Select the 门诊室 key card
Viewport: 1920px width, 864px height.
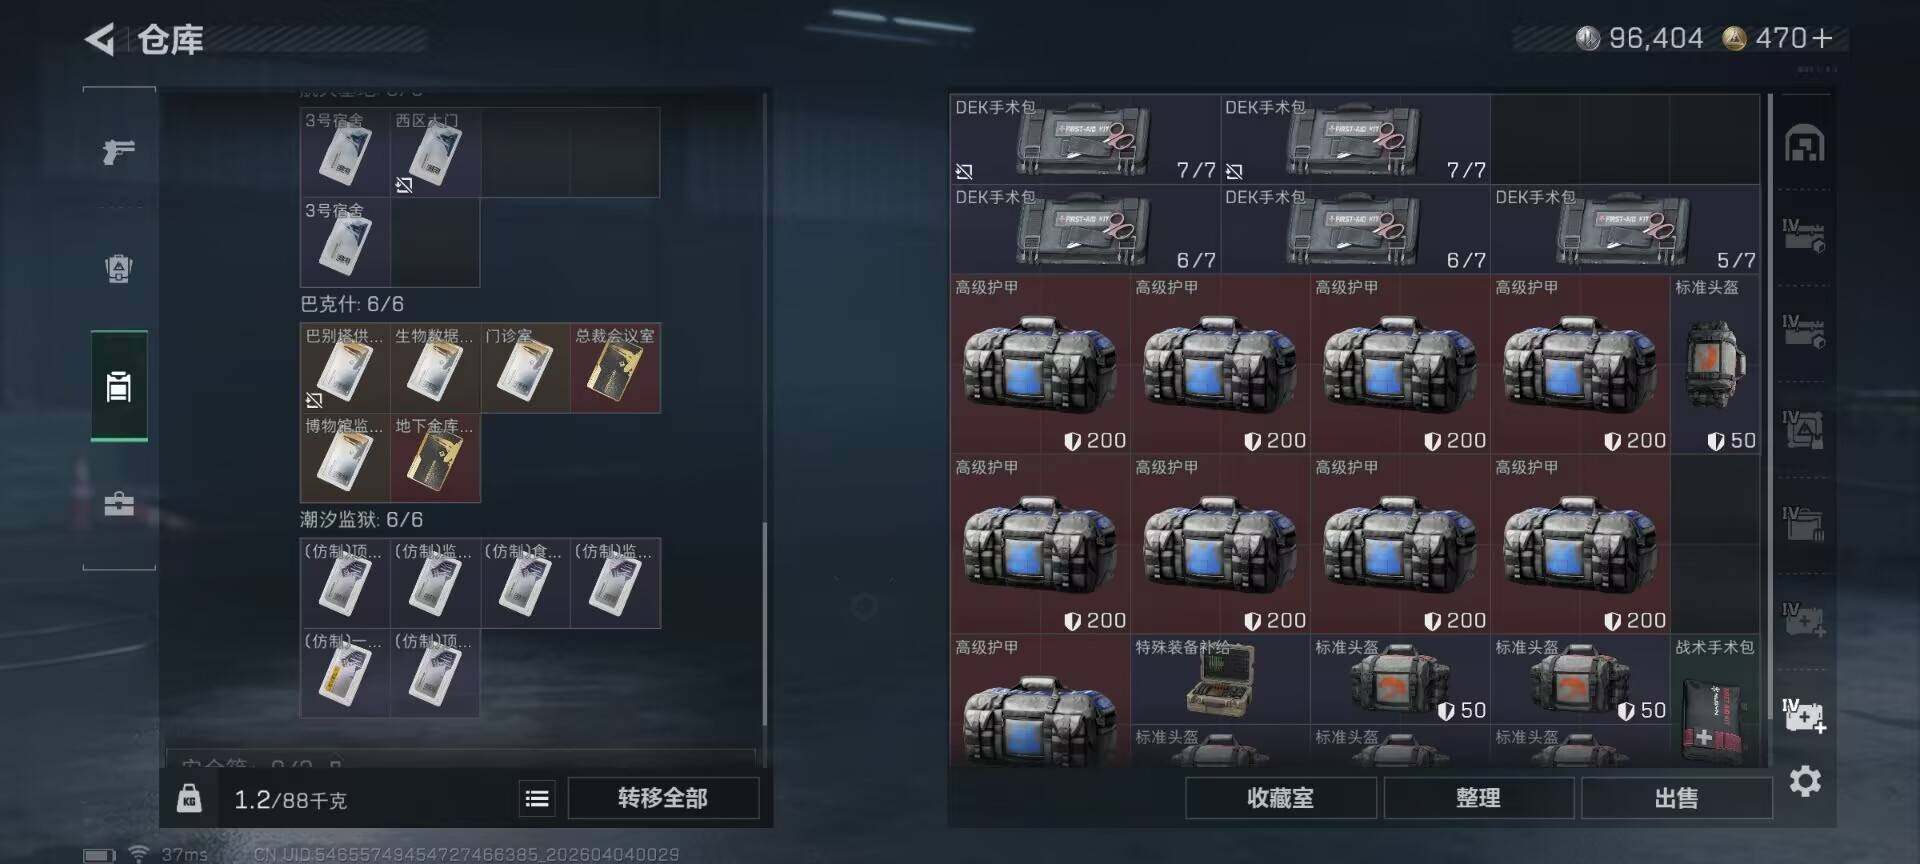click(x=525, y=368)
